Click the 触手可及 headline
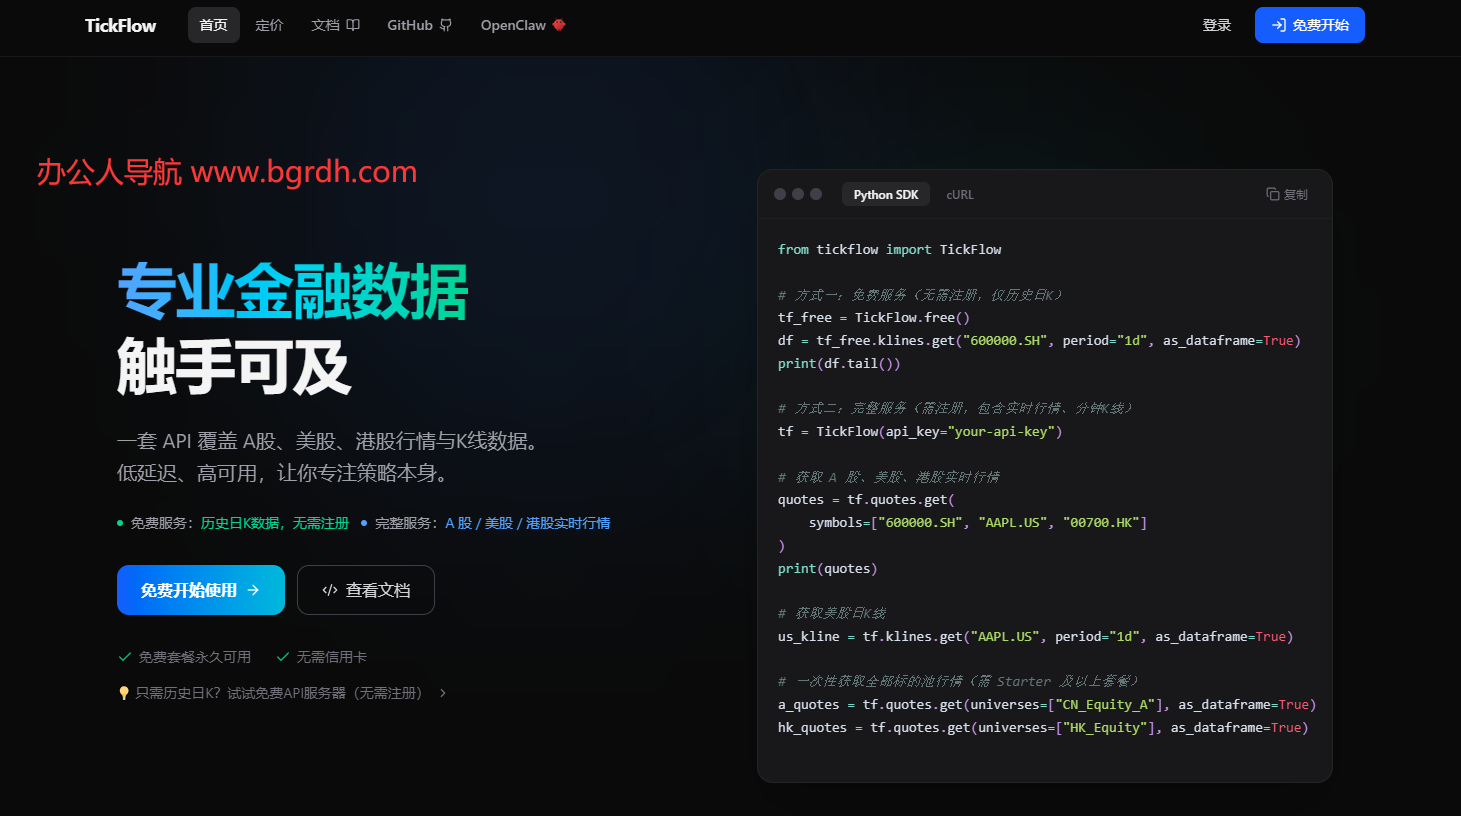The height and width of the screenshot is (816, 1461). [234, 366]
